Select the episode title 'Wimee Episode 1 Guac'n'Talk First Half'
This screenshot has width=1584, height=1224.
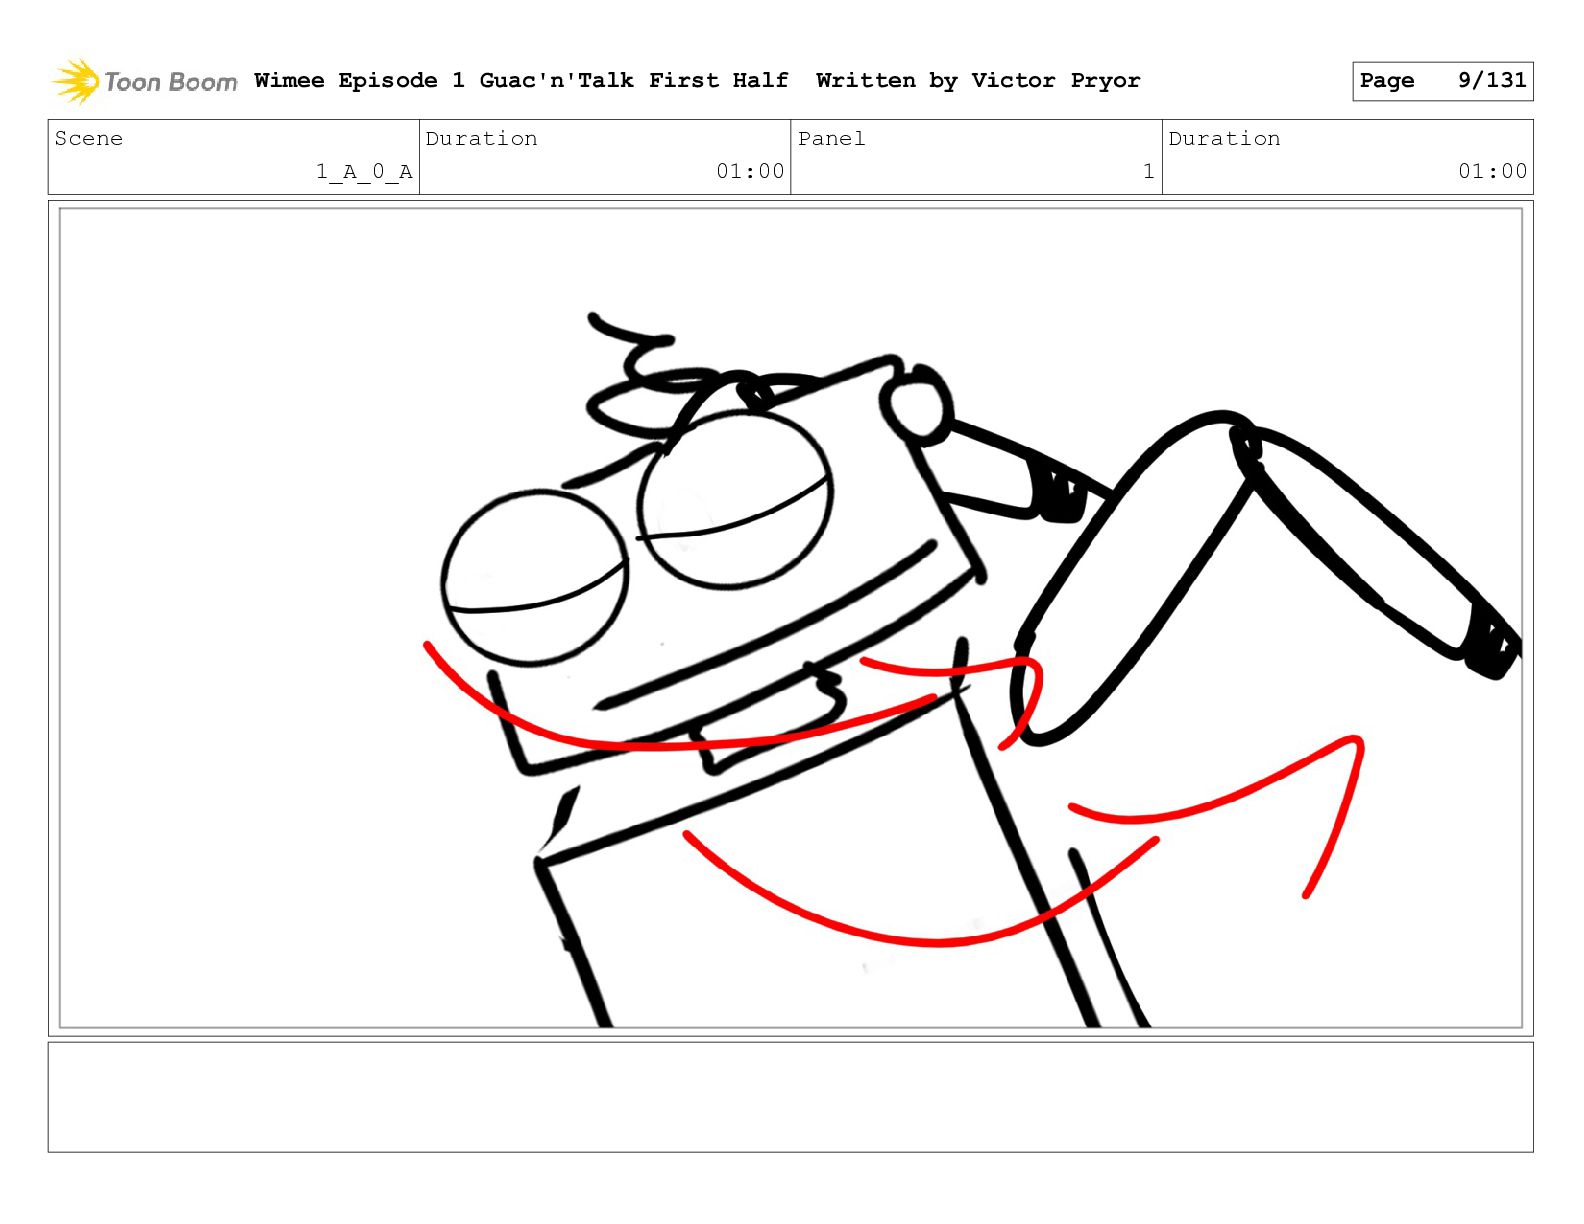[521, 80]
